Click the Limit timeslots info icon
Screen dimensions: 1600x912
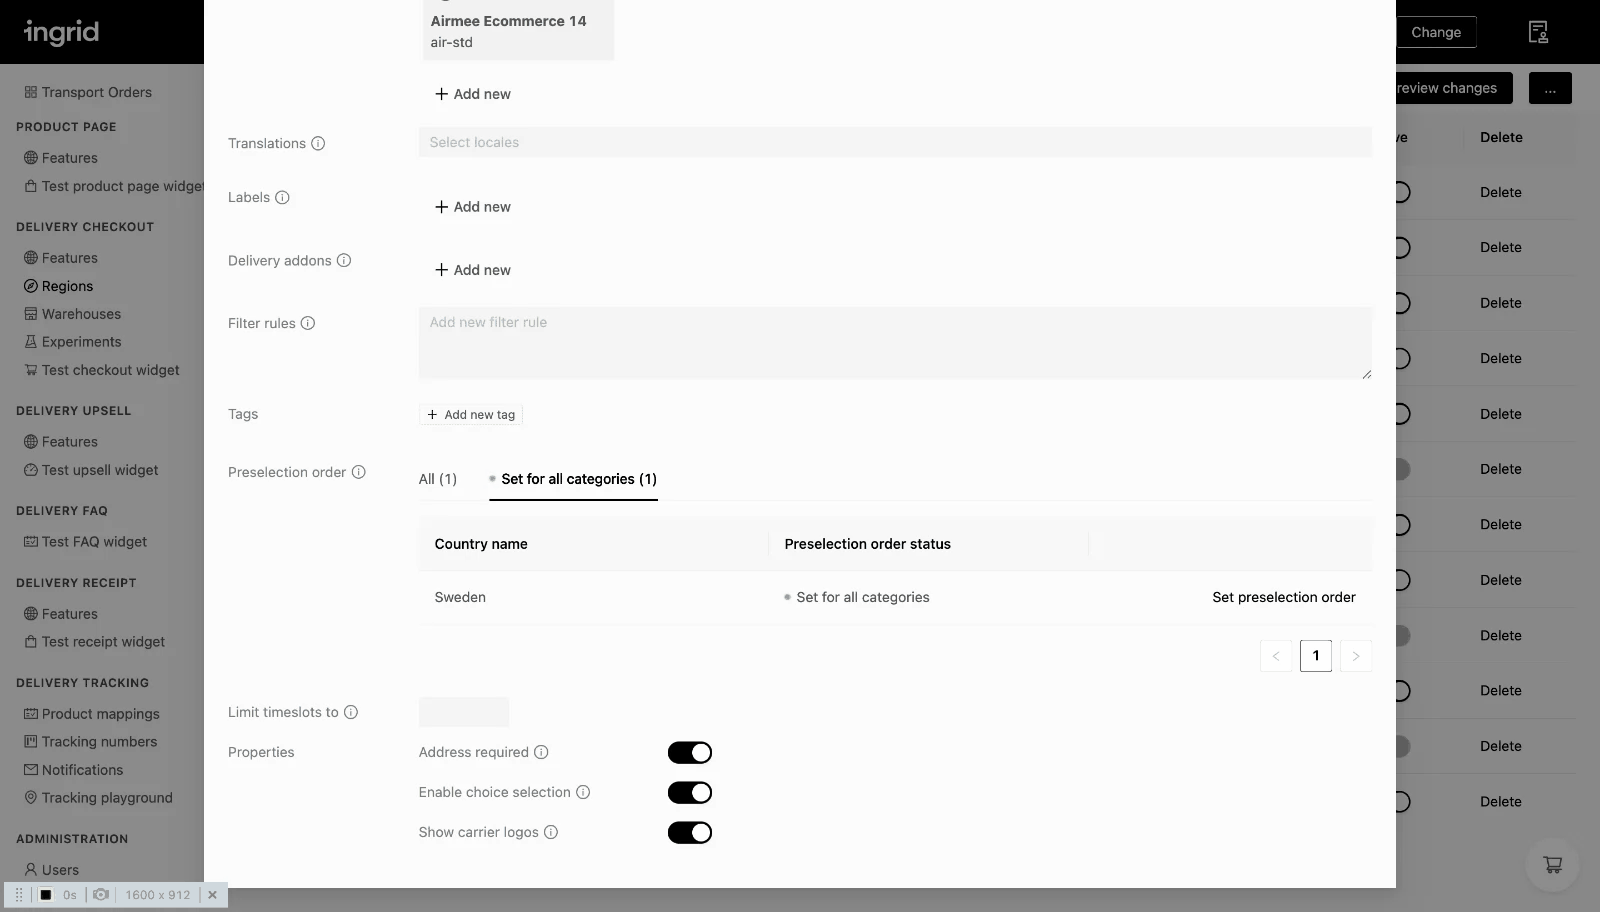pos(351,712)
